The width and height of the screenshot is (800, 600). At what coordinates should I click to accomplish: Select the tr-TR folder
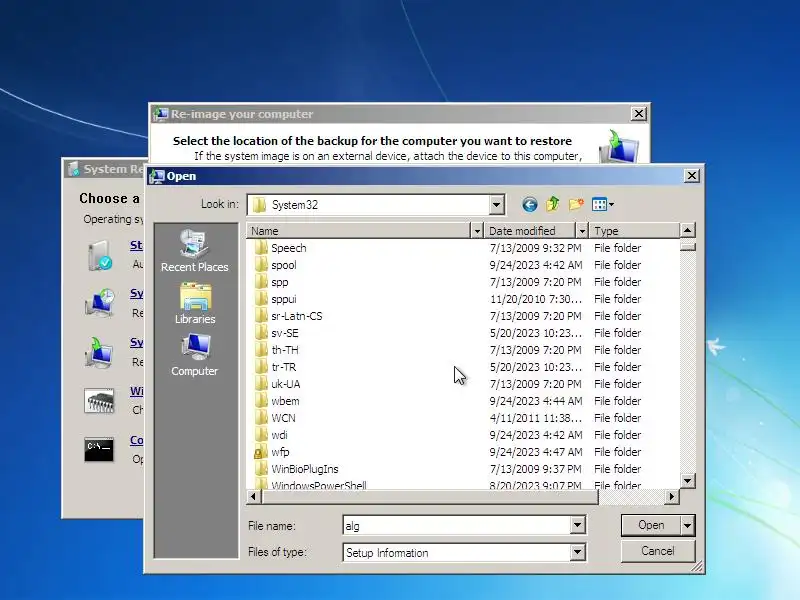pos(284,367)
